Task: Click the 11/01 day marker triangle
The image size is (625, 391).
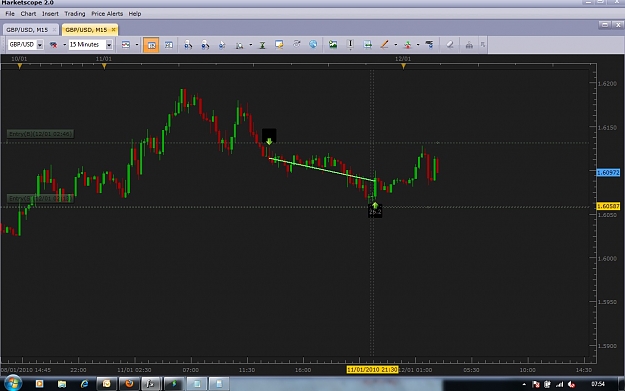Action: (104, 66)
